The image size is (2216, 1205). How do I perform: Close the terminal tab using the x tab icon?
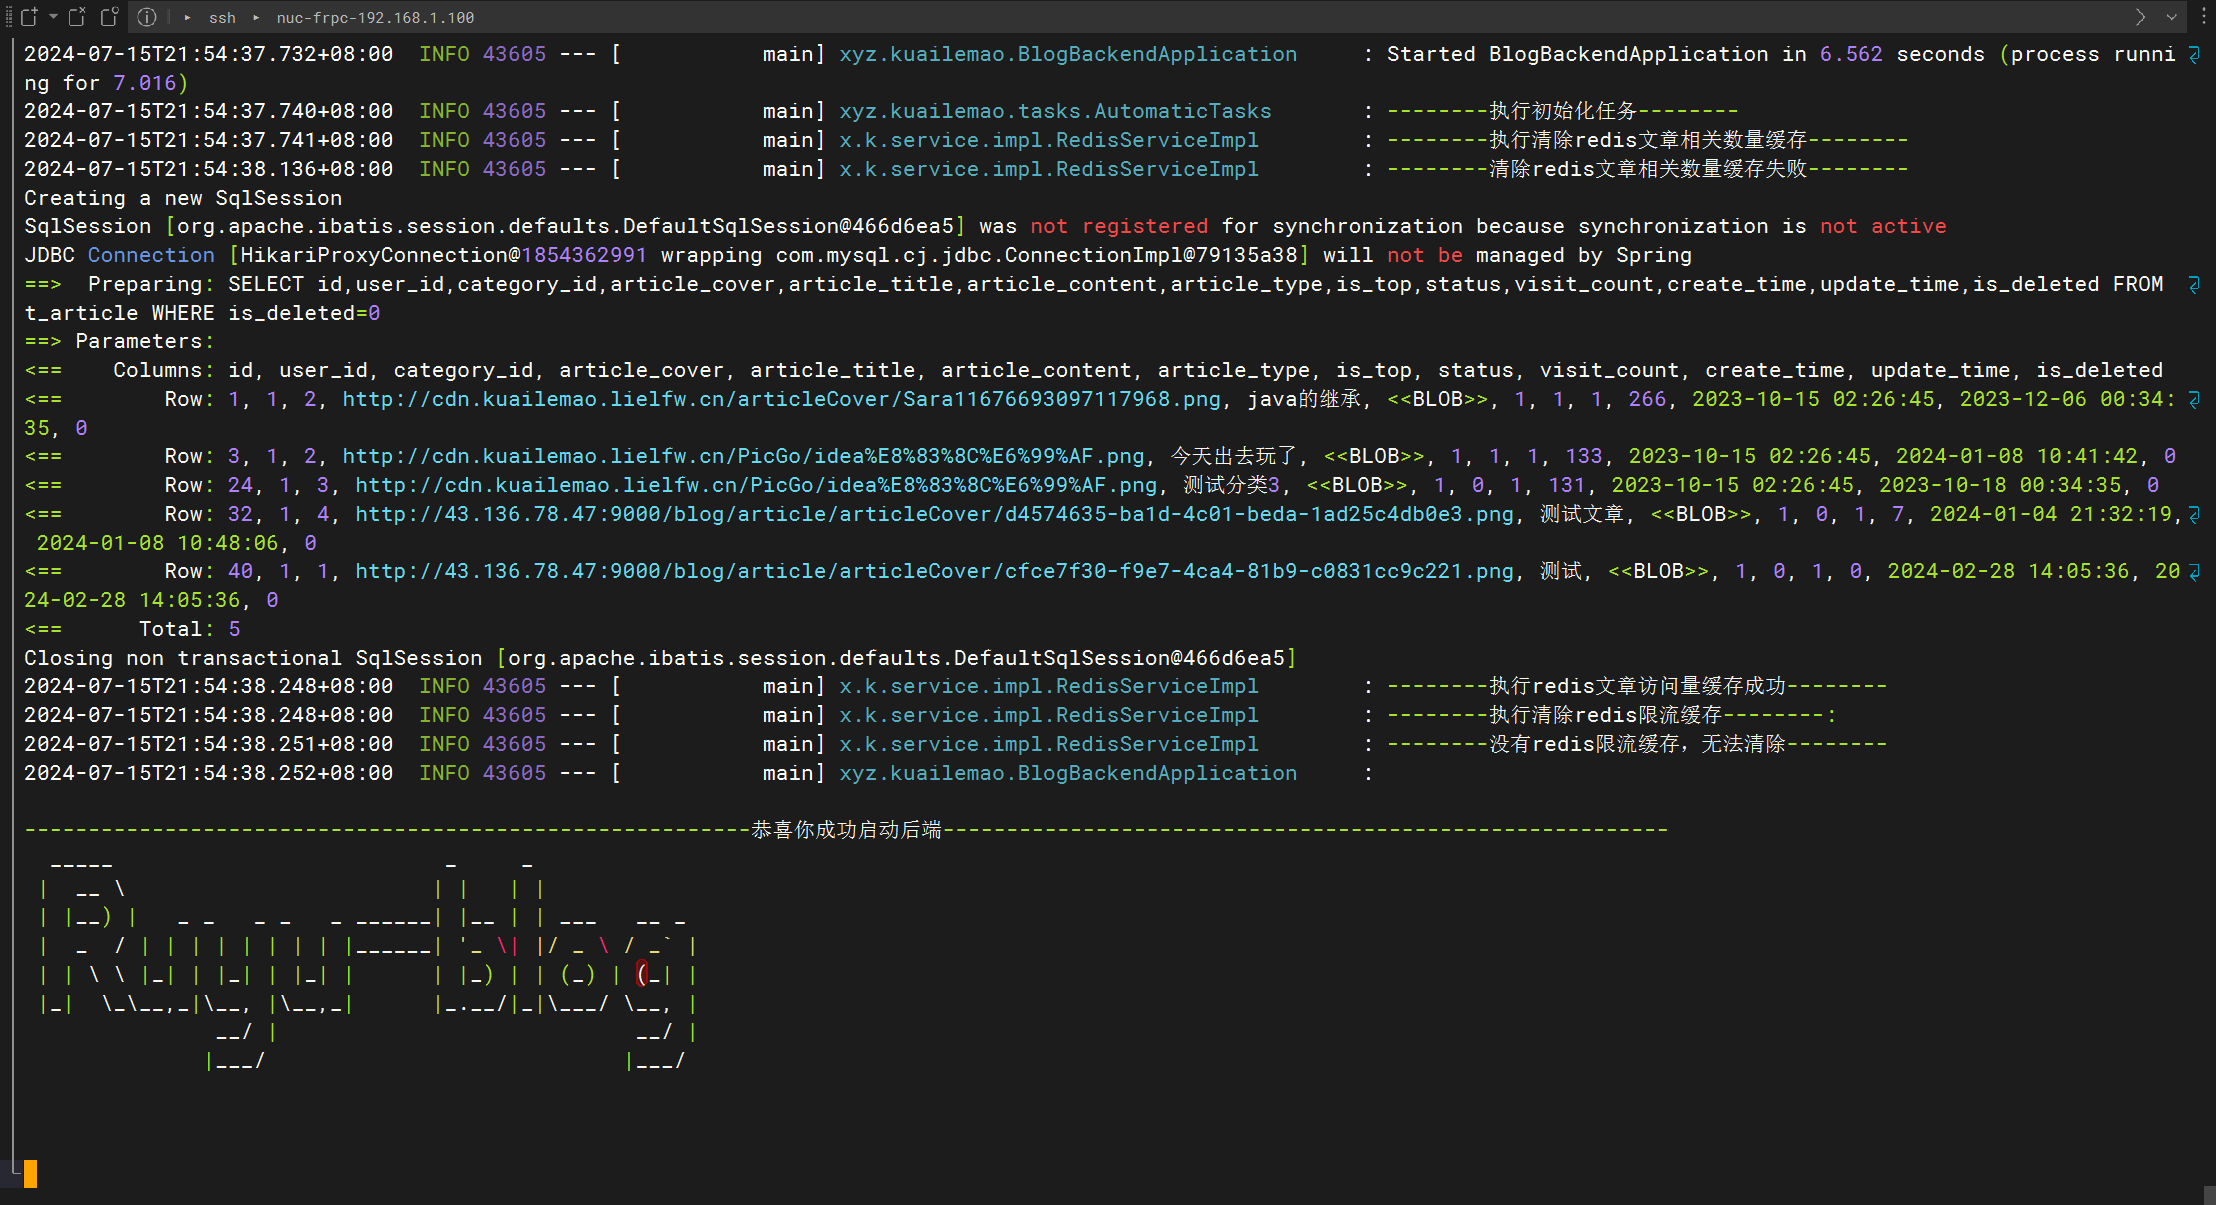[77, 17]
